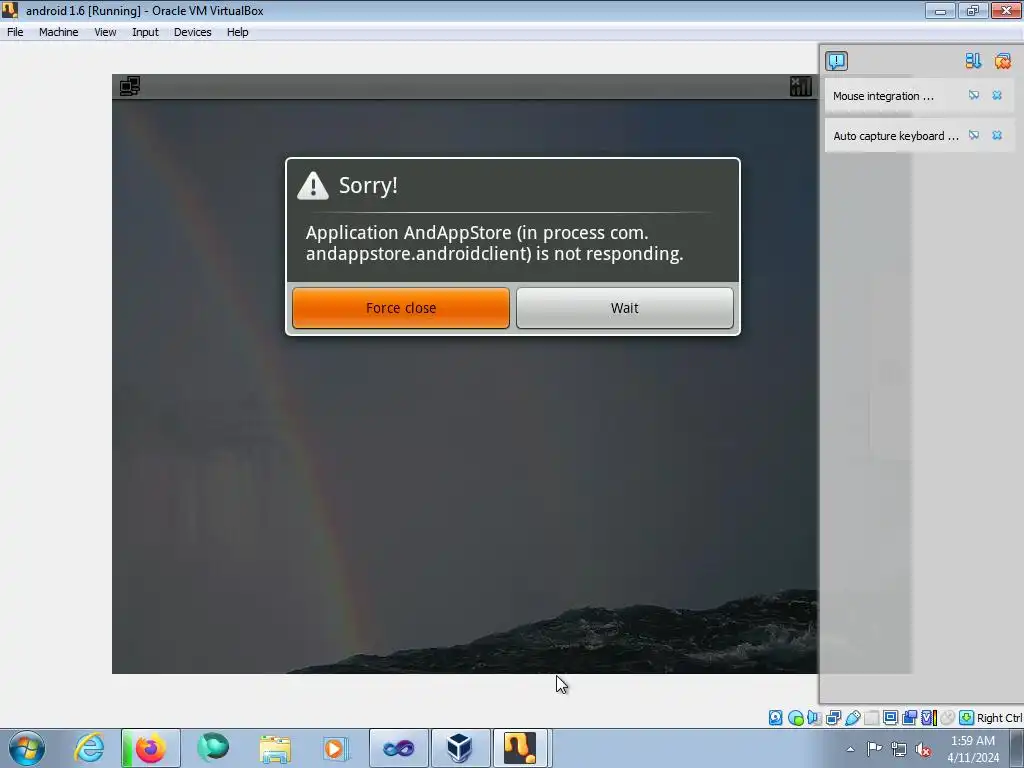Click the muted volume tray icon
Image resolution: width=1024 pixels, height=768 pixels.
[x=923, y=749]
